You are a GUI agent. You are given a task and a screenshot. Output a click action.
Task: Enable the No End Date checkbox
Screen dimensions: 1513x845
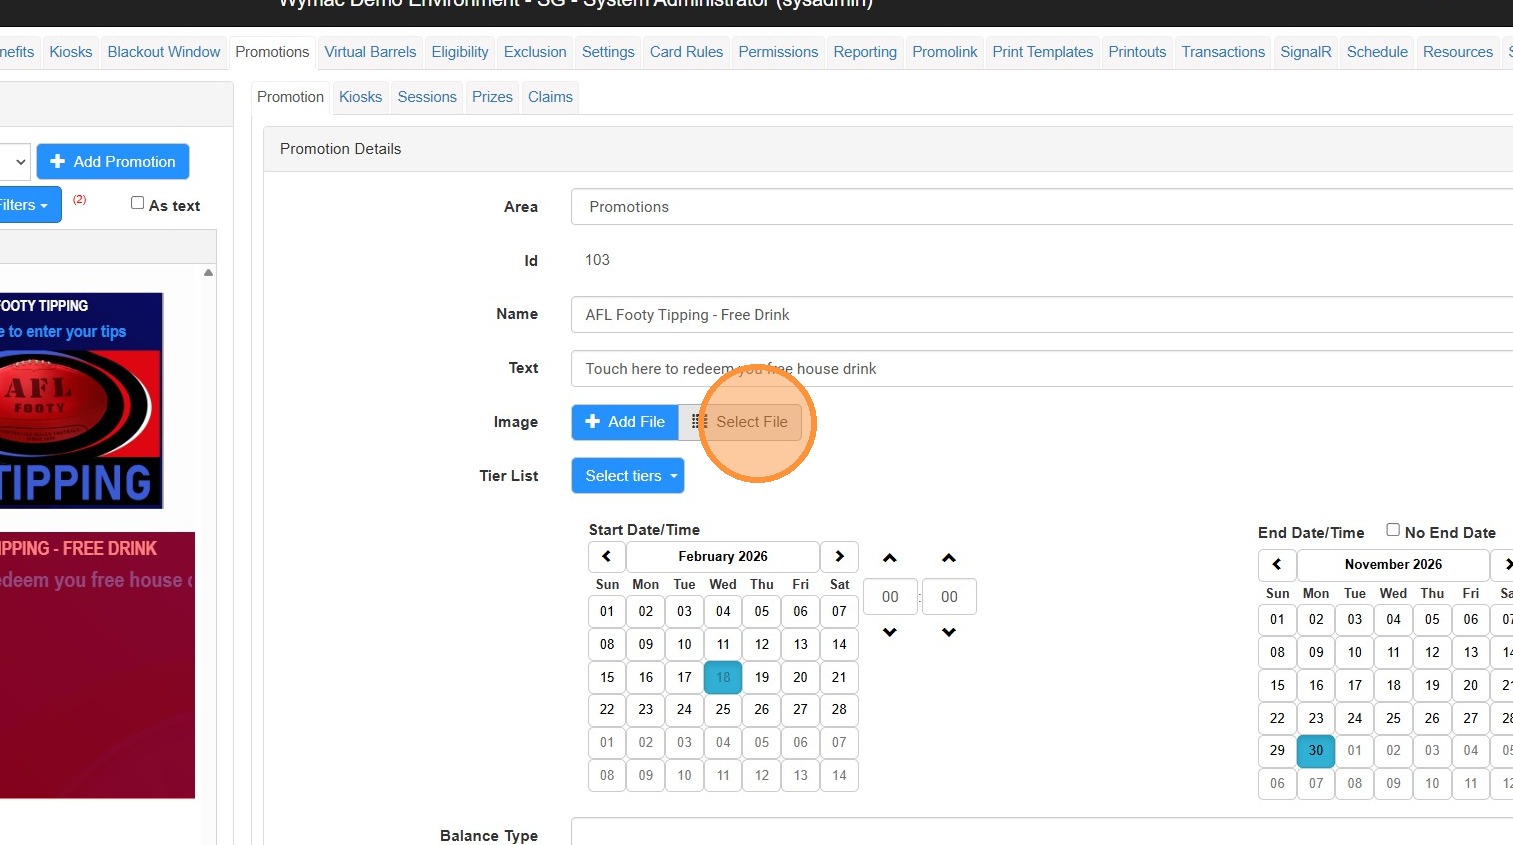point(1393,530)
